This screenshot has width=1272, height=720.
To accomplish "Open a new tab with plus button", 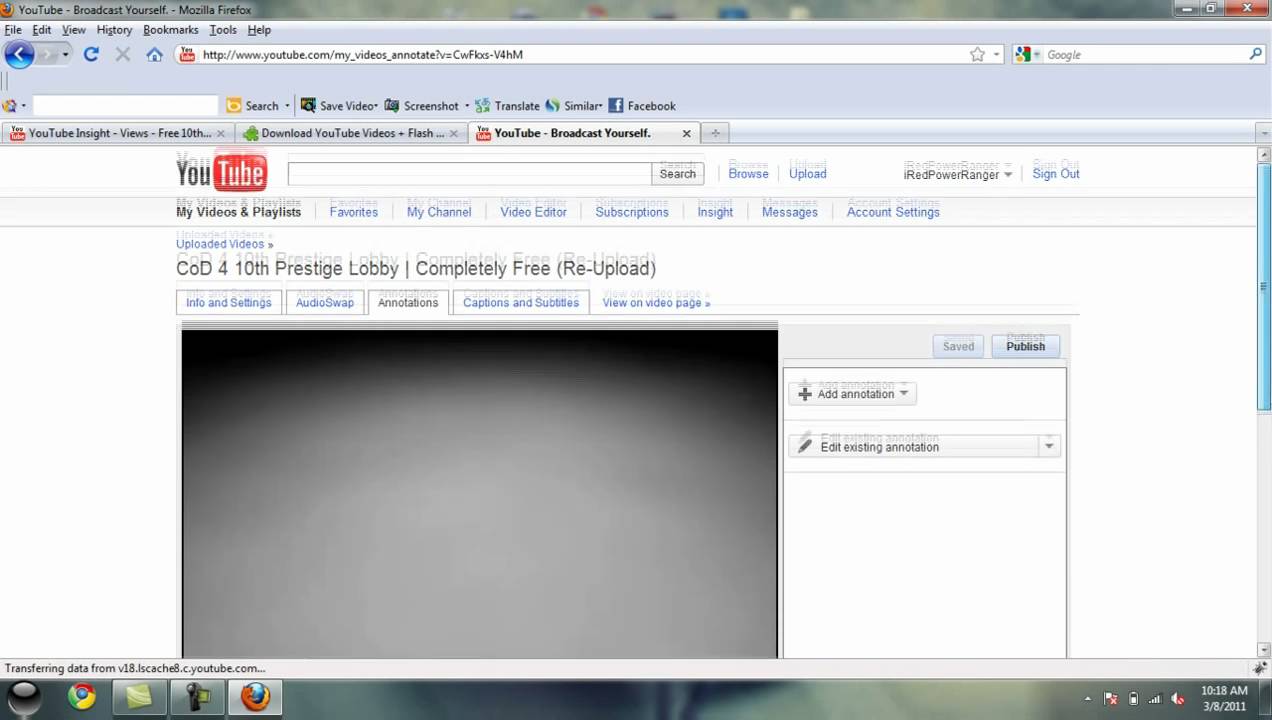I will click(x=715, y=133).
